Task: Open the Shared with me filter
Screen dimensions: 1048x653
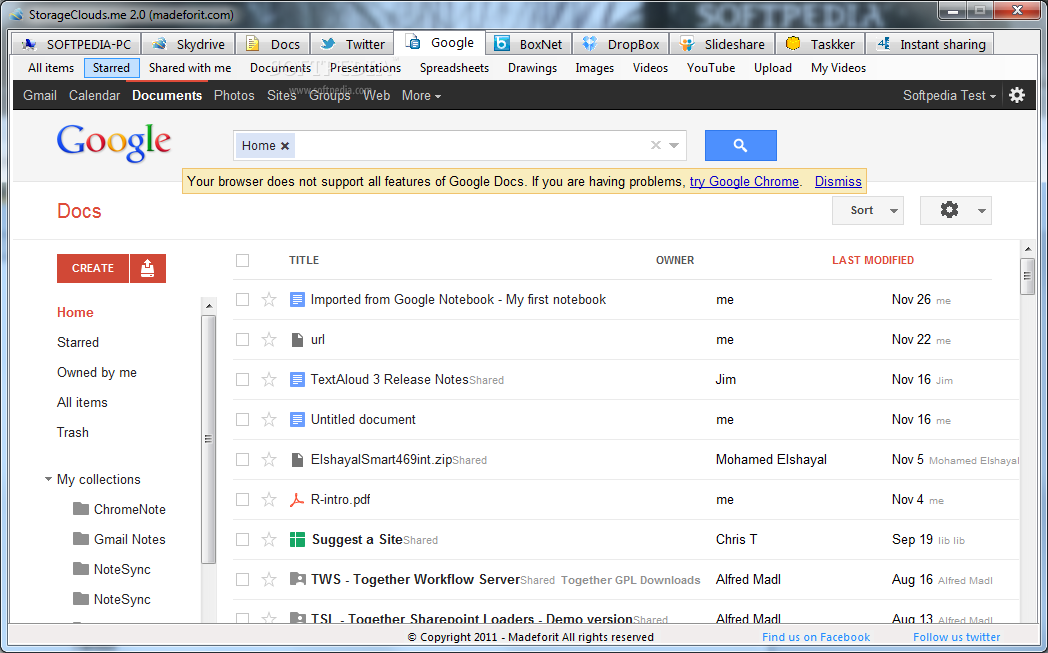Action: 190,68
